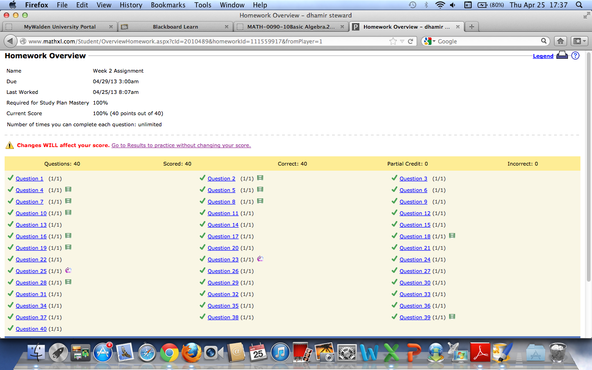Open Question 40 link
592x370 pixels.
coord(31,329)
